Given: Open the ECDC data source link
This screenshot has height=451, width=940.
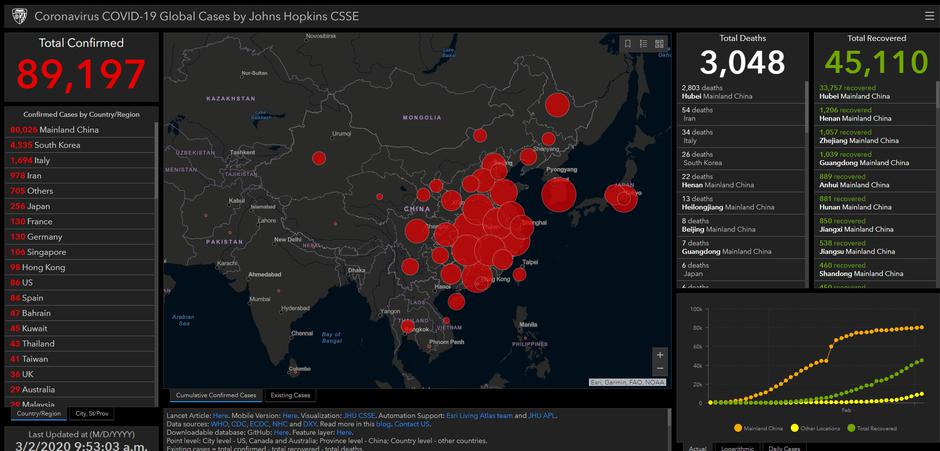Looking at the screenshot, I should 258,424.
